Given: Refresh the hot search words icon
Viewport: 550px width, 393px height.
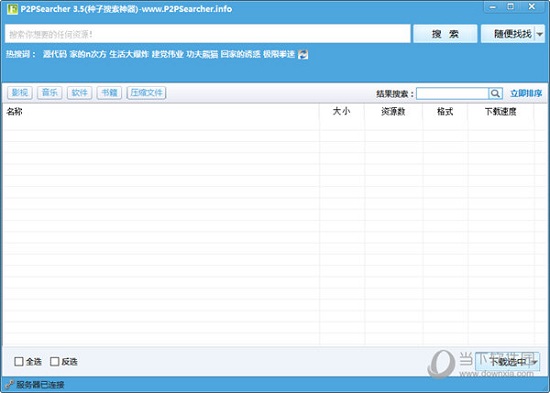Looking at the screenshot, I should [303, 54].
